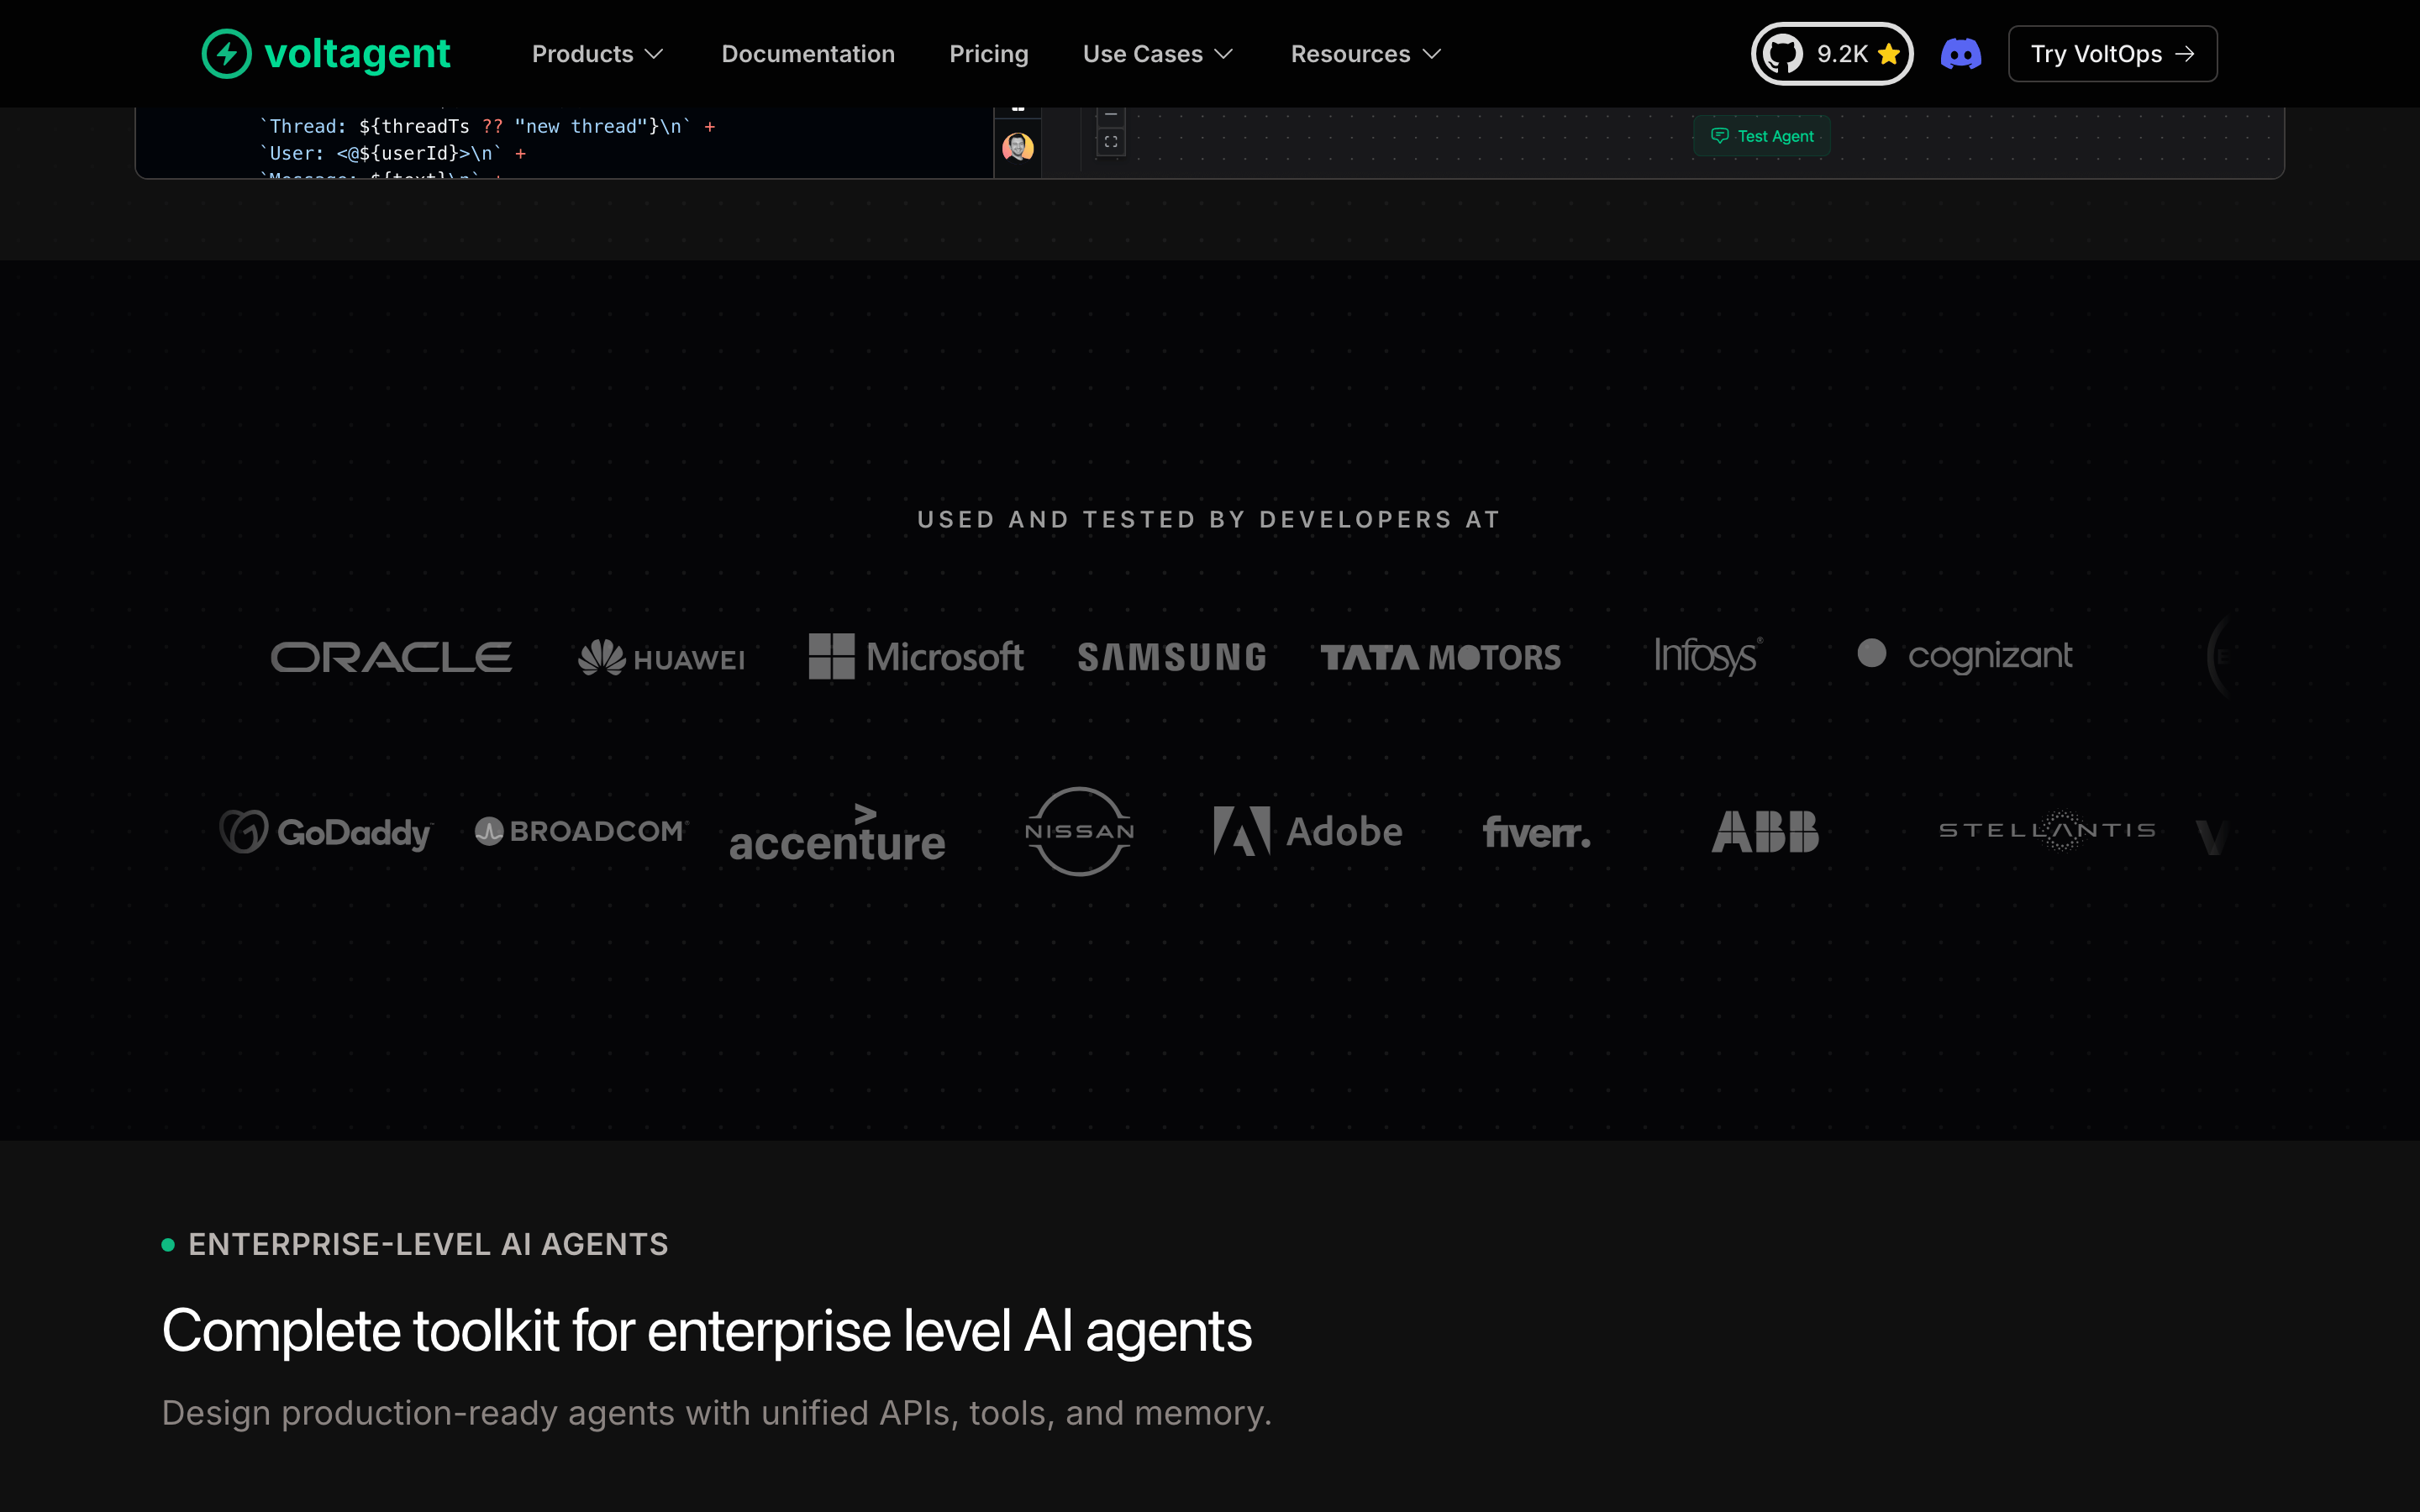Click the 'ENTERPRISE-LEVEL AI AGENTS' label
This screenshot has width=2420, height=1512.
(428, 1245)
